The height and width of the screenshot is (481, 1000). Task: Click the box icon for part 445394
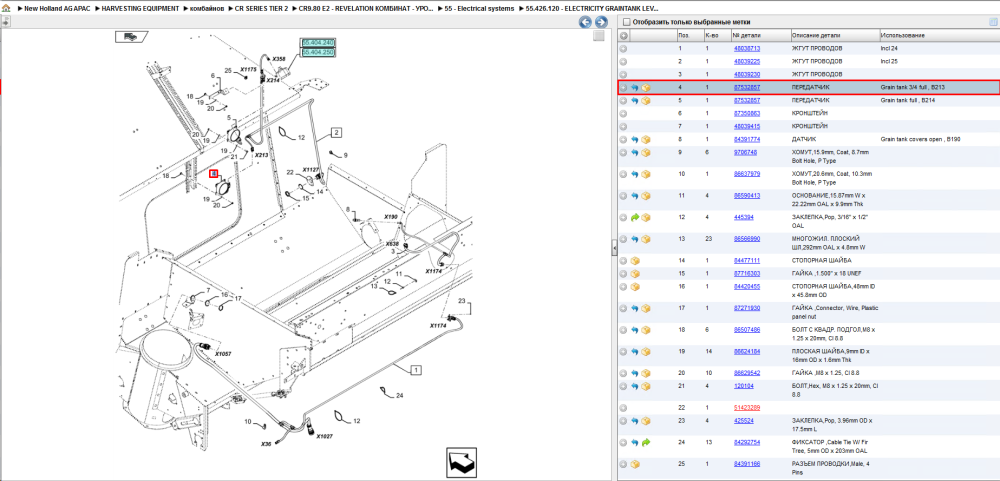pyautogui.click(x=645, y=218)
